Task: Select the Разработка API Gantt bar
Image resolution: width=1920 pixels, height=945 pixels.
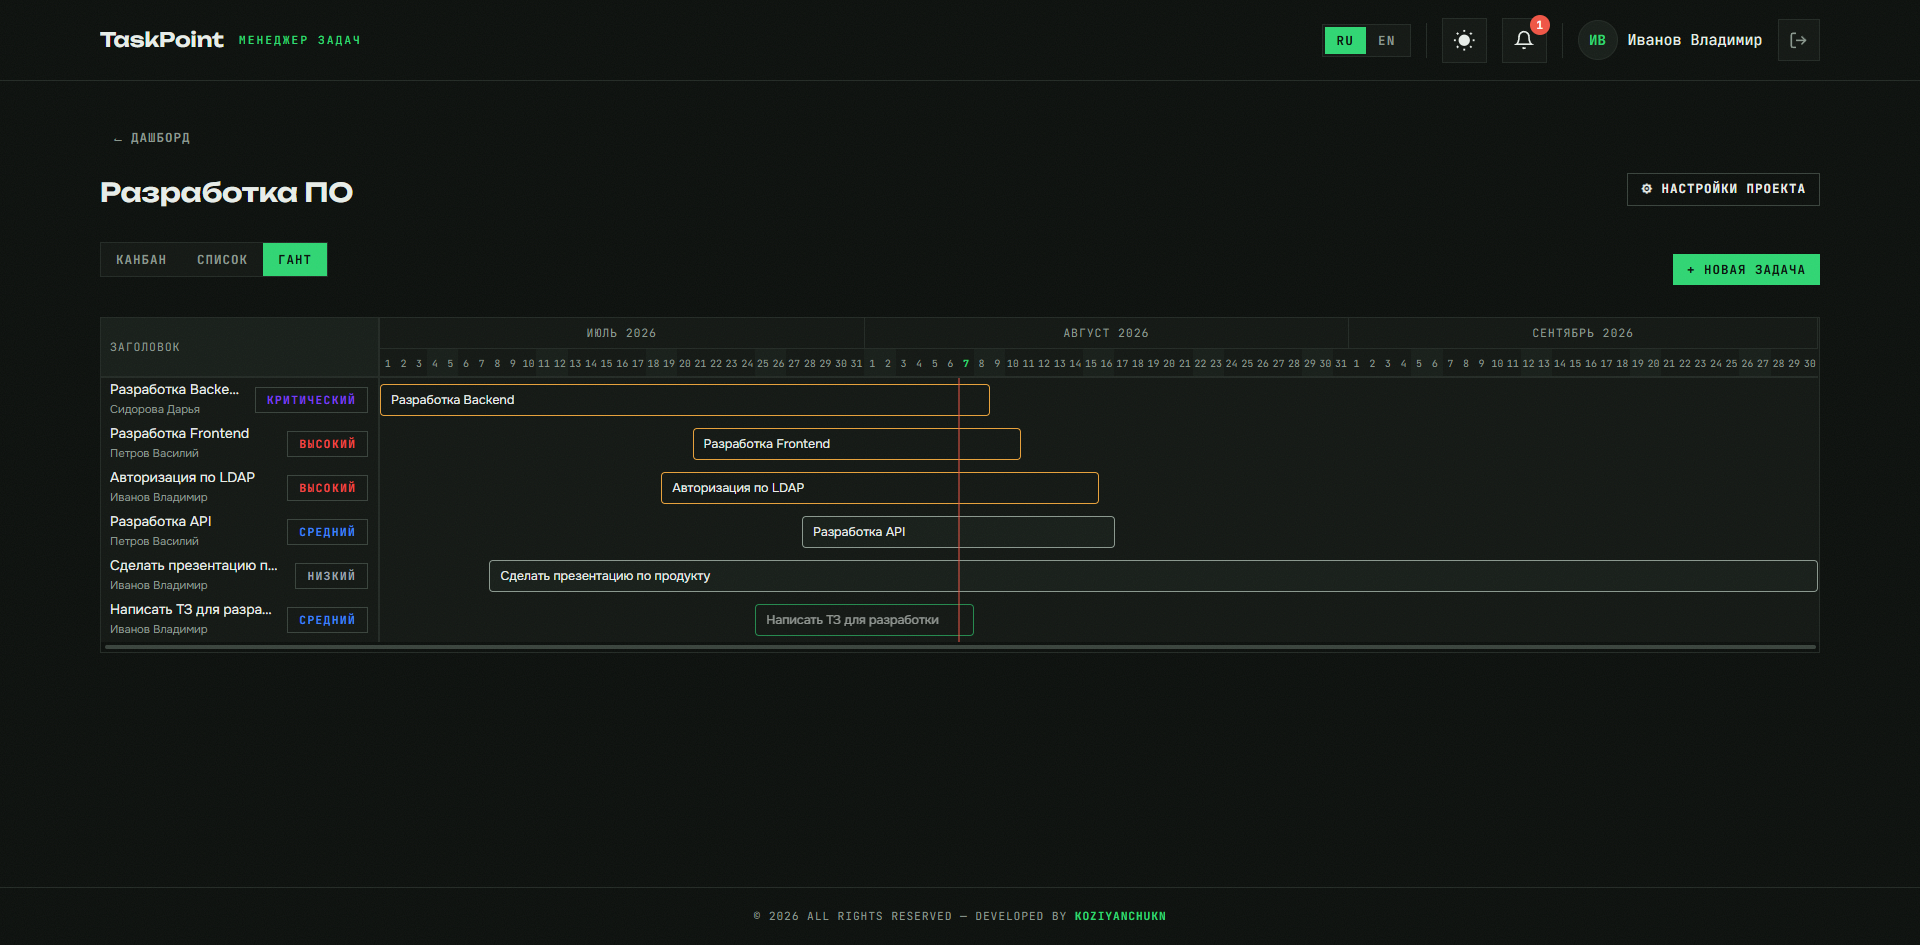Action: click(x=958, y=532)
